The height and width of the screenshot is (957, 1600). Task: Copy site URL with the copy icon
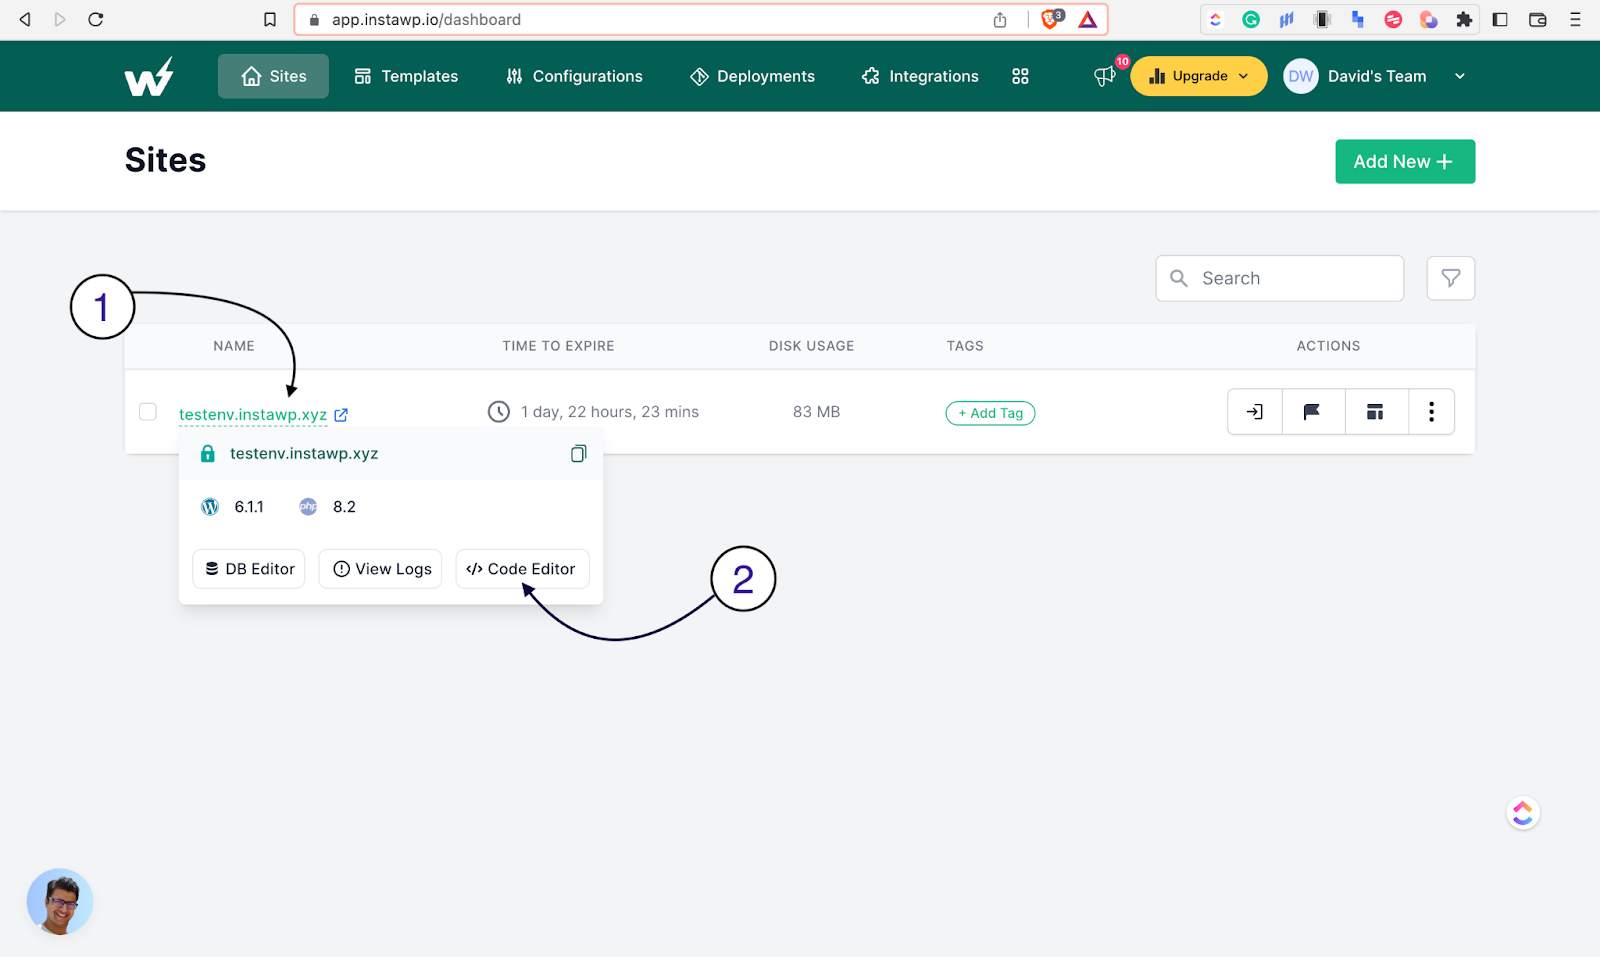578,454
